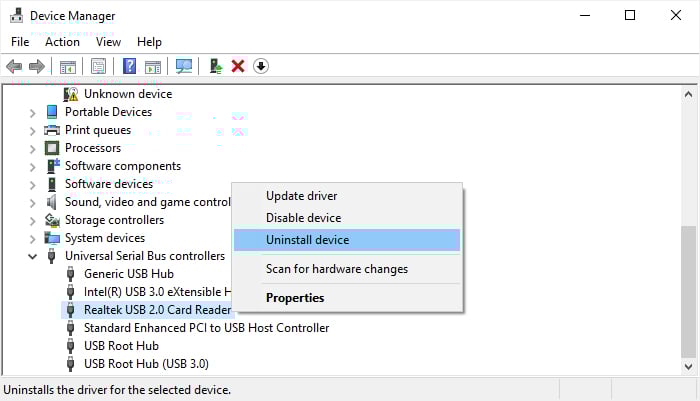Click the Processors label
Screen dimensions: 700x401
93,148
